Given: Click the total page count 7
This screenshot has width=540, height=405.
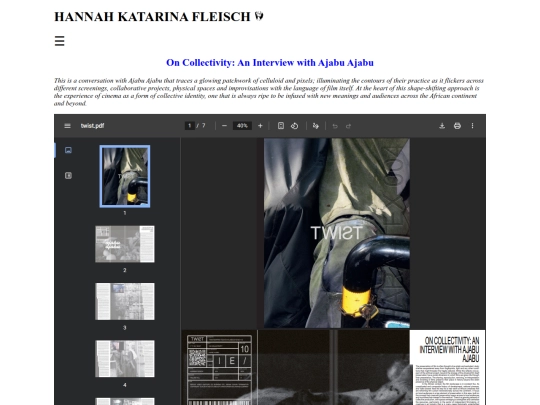Looking at the screenshot, I should click(204, 126).
